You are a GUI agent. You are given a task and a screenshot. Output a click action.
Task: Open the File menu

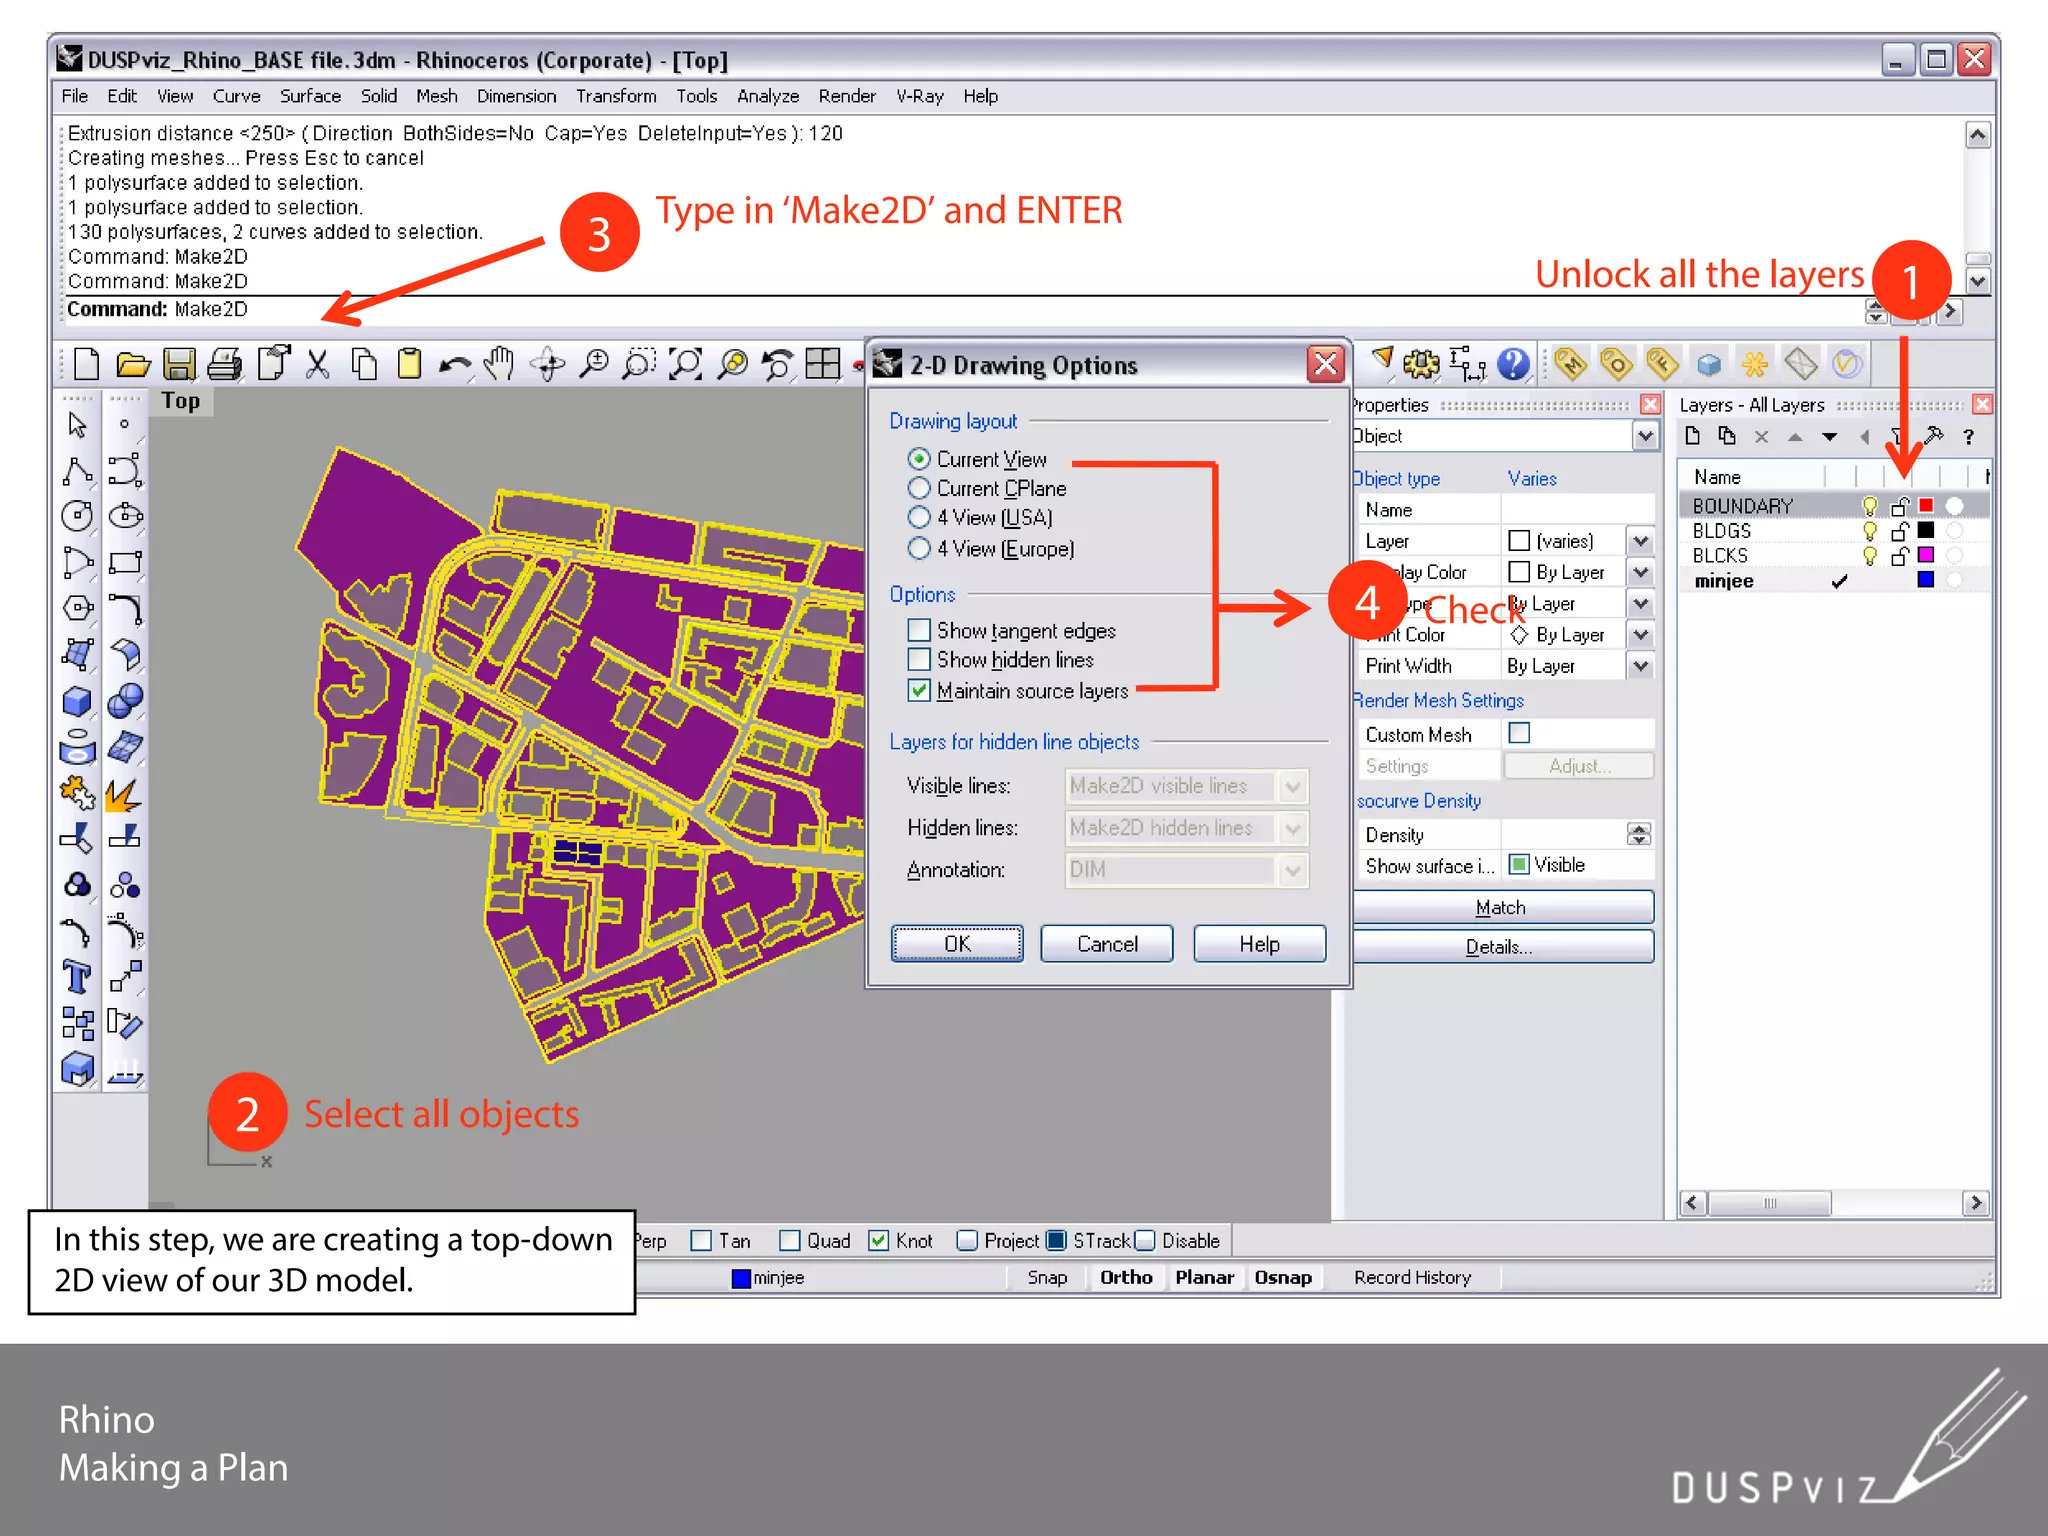pos(75,96)
